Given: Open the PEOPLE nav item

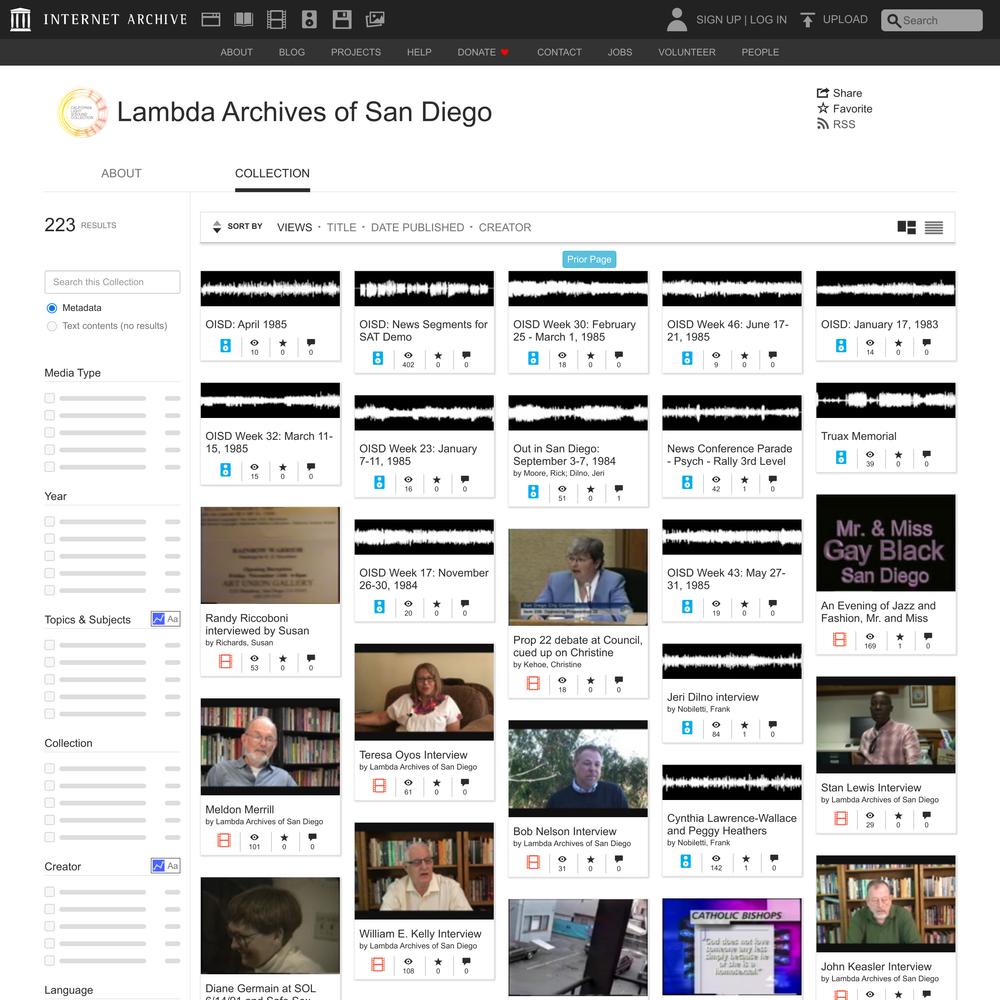Looking at the screenshot, I should (760, 52).
